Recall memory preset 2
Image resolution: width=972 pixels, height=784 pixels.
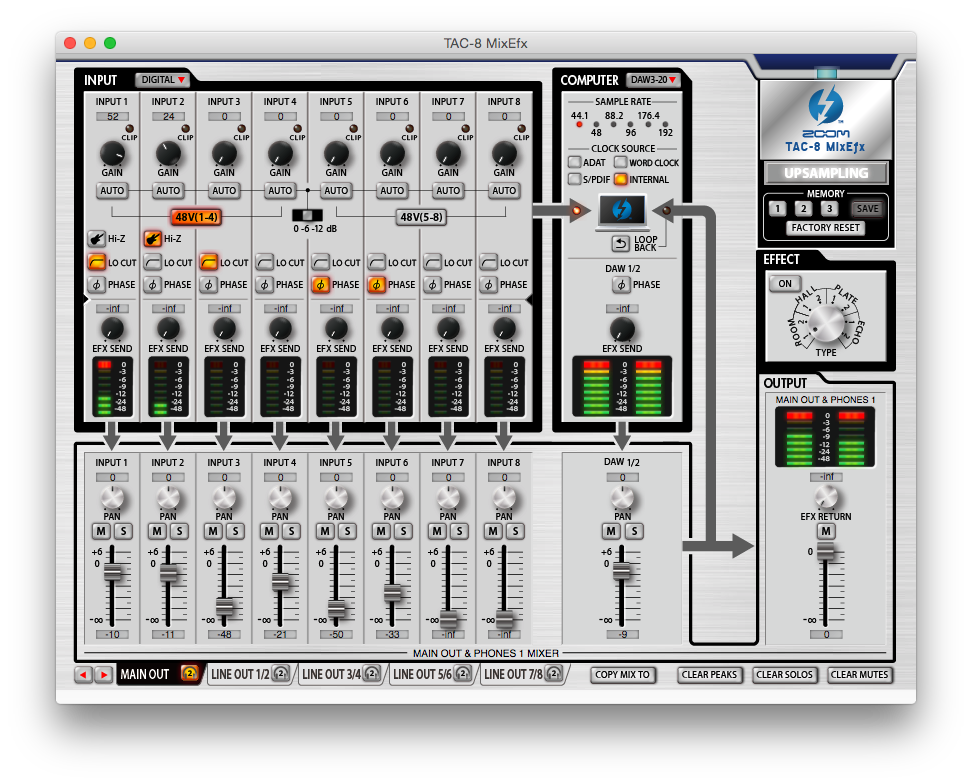pyautogui.click(x=803, y=209)
